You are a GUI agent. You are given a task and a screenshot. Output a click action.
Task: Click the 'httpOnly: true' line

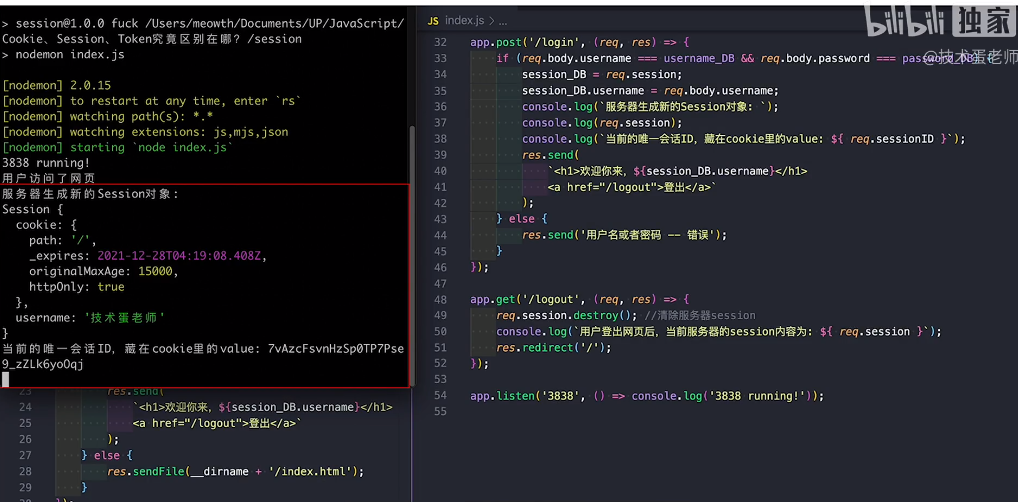pos(77,286)
